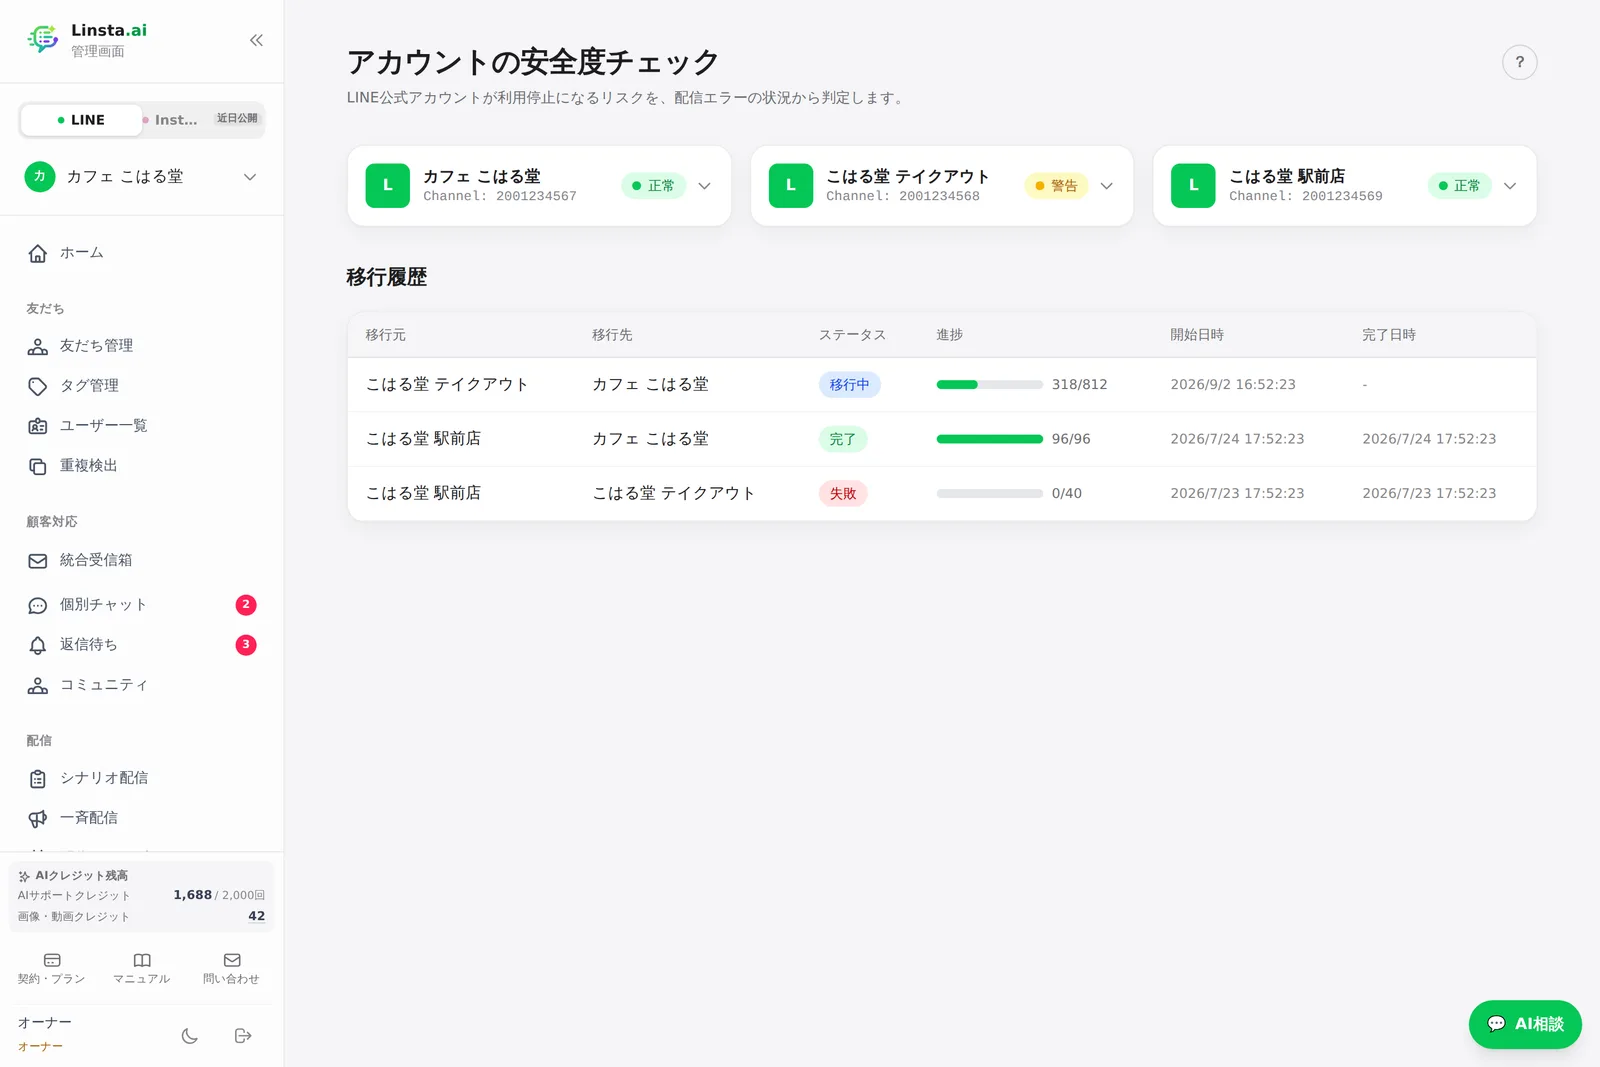Click the AIクレジット残高 sparkle icon

24,876
